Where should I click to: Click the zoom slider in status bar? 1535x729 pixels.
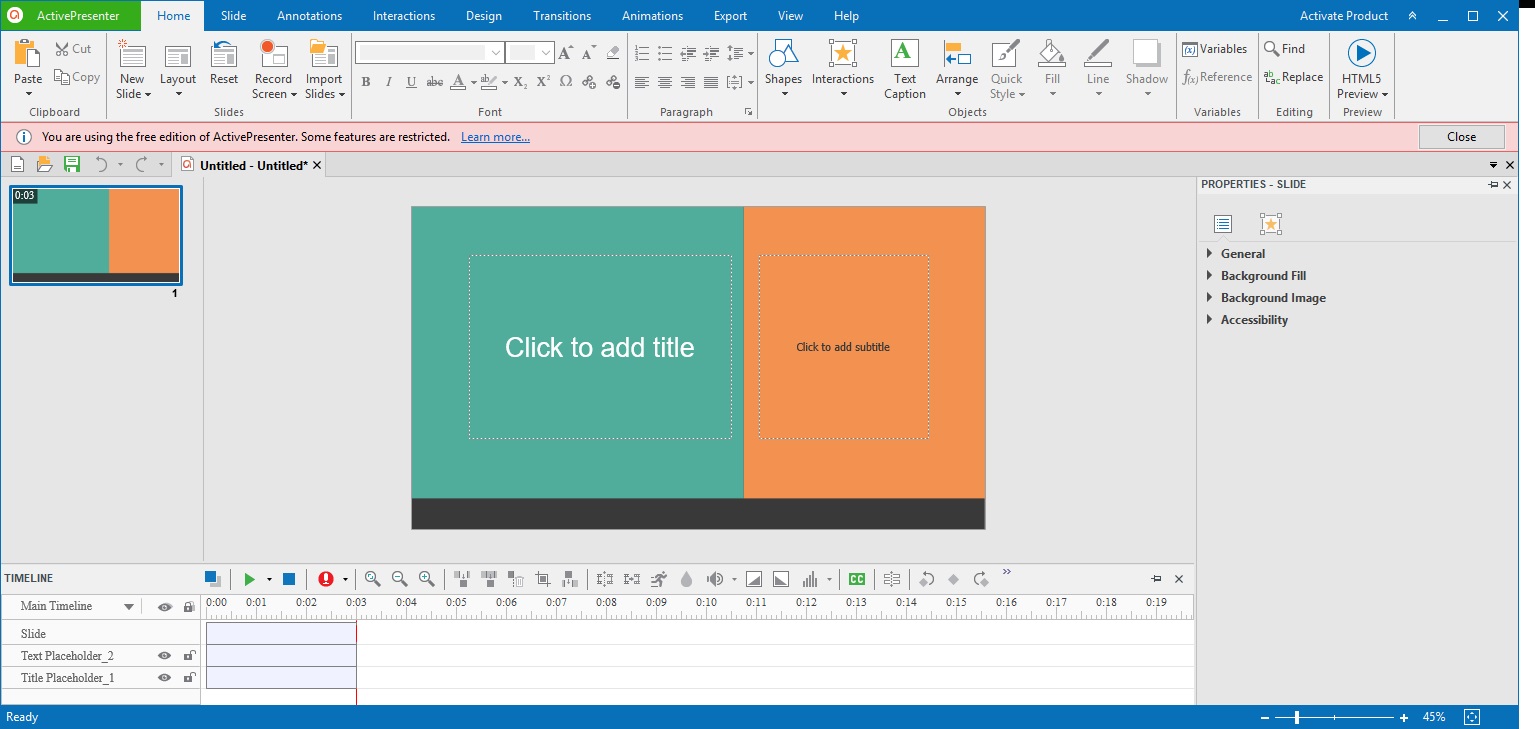(x=1297, y=717)
